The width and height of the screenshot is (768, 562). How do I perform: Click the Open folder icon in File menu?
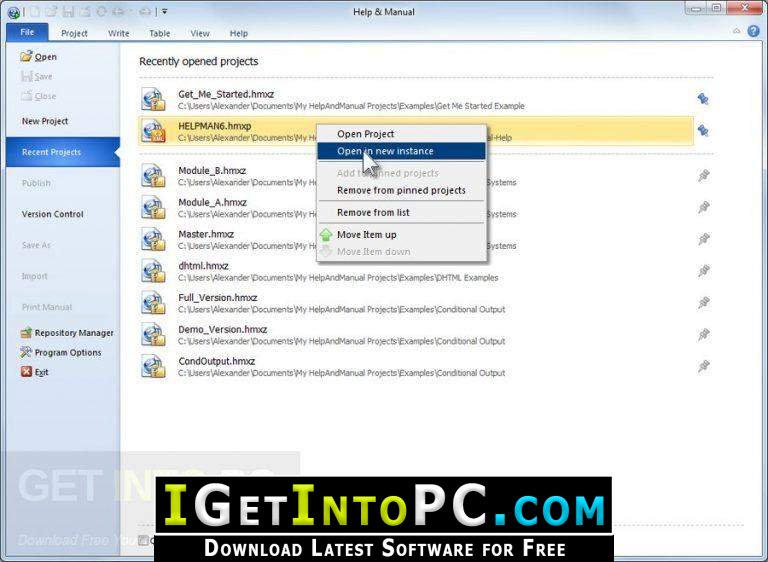pyautogui.click(x=27, y=57)
